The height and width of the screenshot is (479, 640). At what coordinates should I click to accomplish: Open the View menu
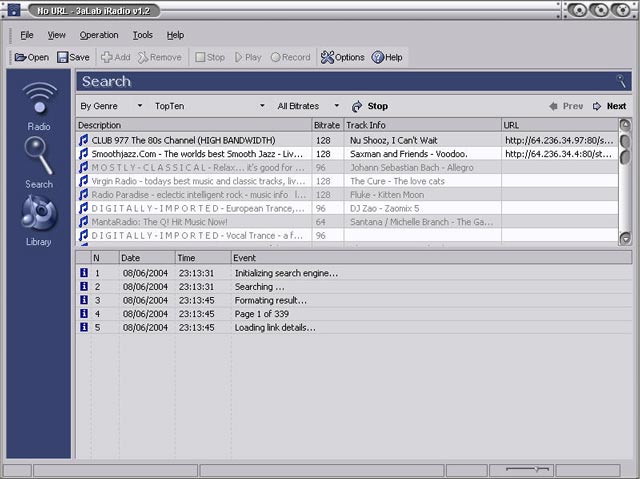click(56, 35)
